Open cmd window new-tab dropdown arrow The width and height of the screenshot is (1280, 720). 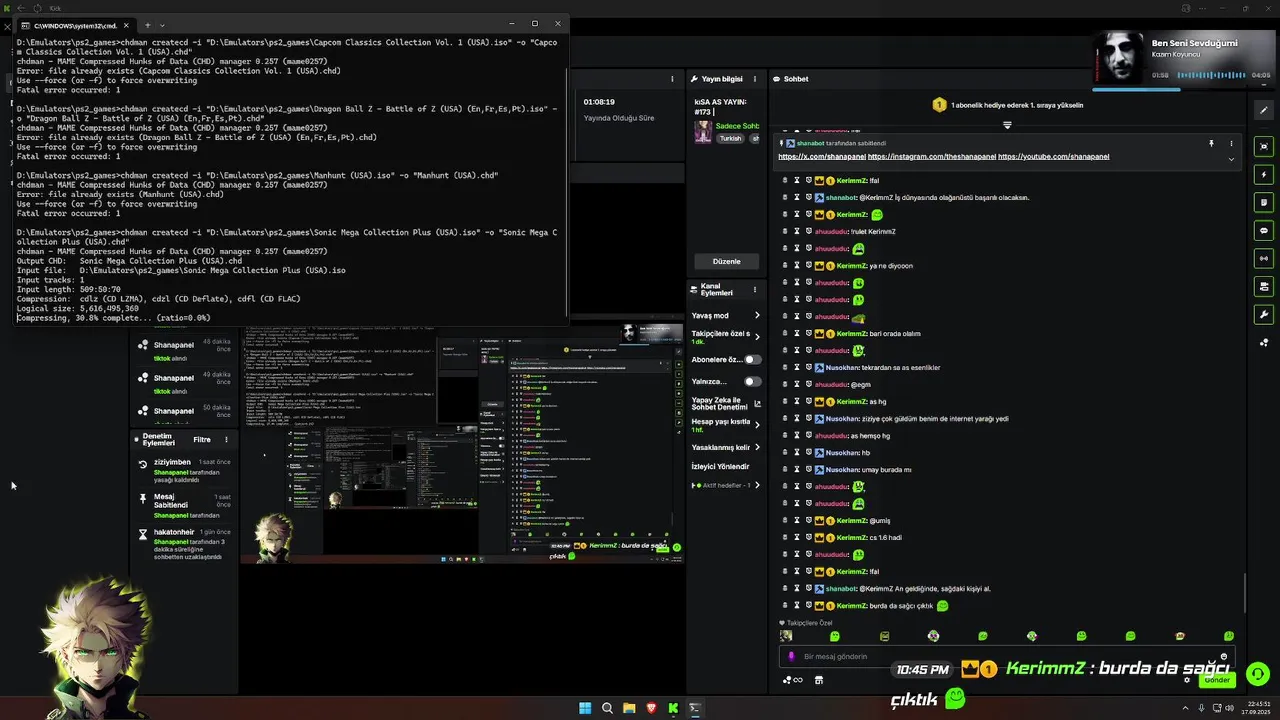pyautogui.click(x=162, y=25)
